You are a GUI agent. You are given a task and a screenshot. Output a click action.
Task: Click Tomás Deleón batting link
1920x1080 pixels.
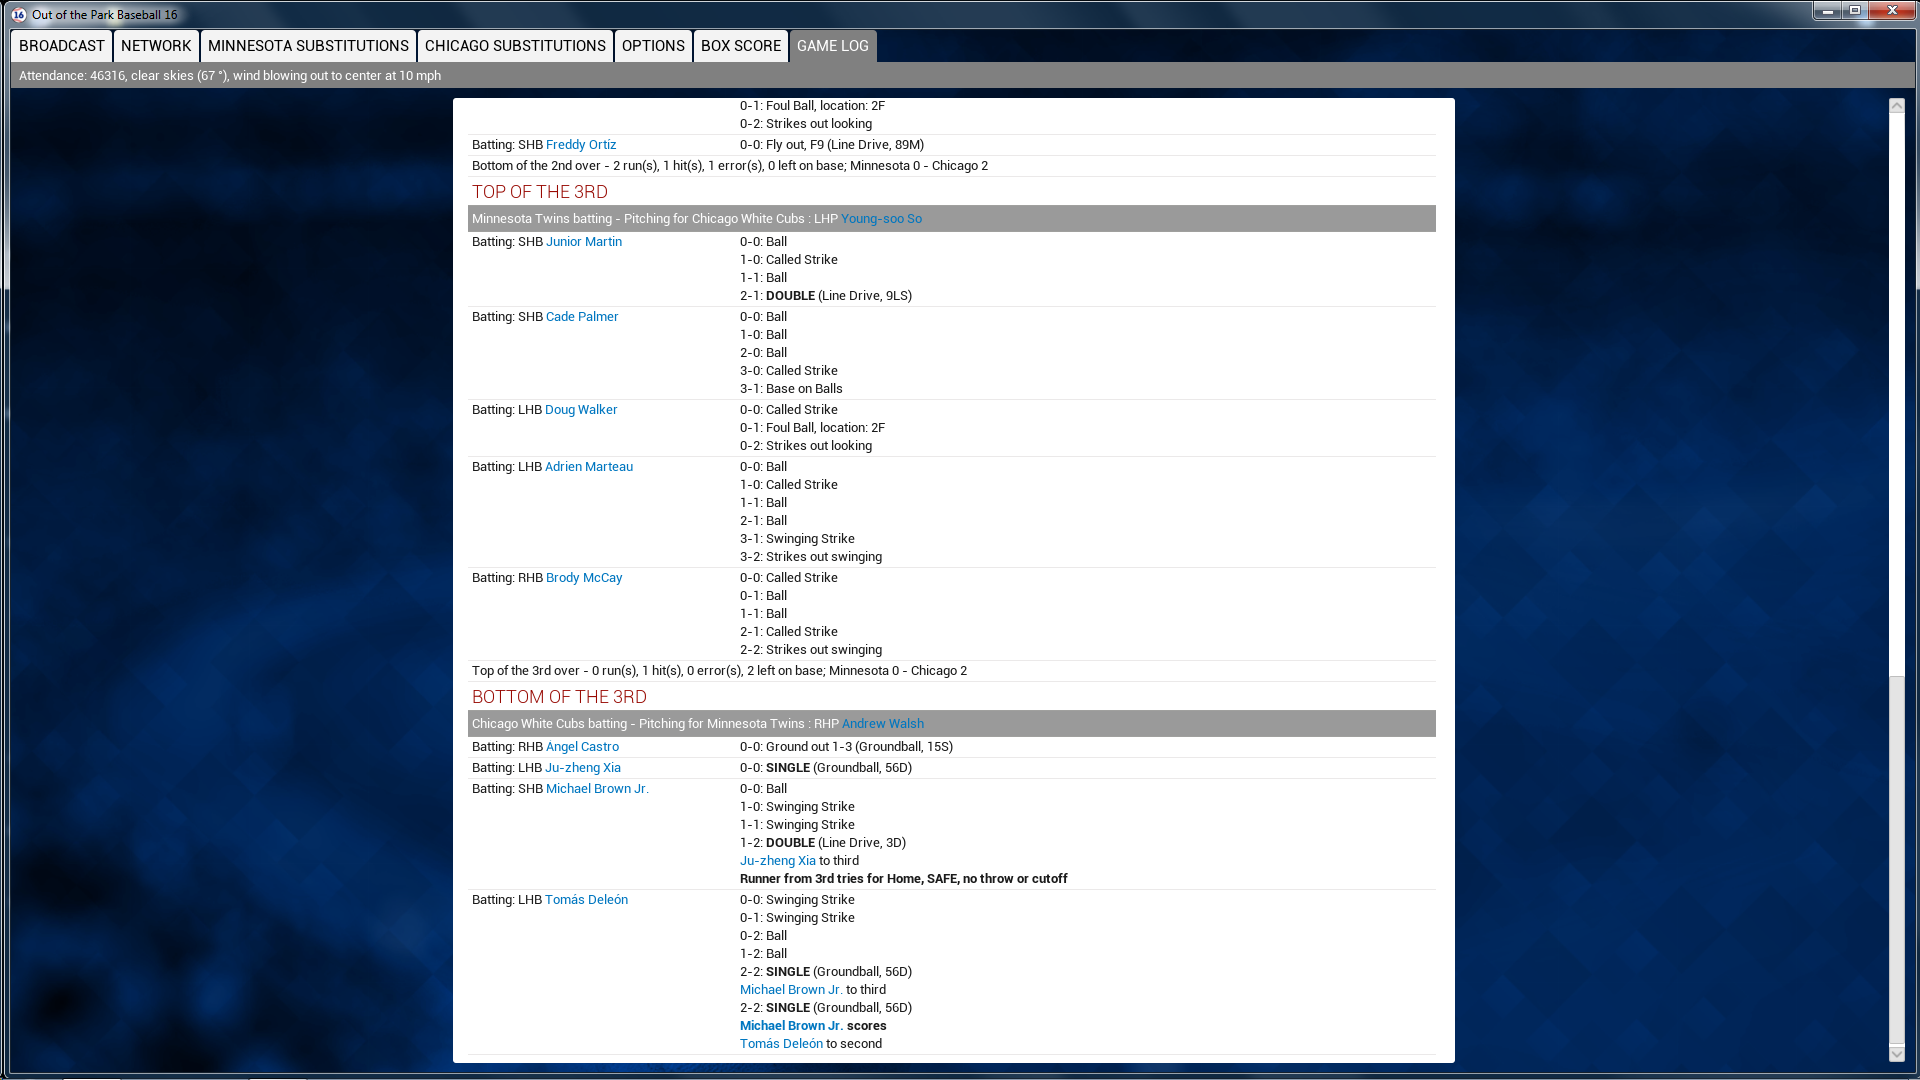pyautogui.click(x=586, y=900)
